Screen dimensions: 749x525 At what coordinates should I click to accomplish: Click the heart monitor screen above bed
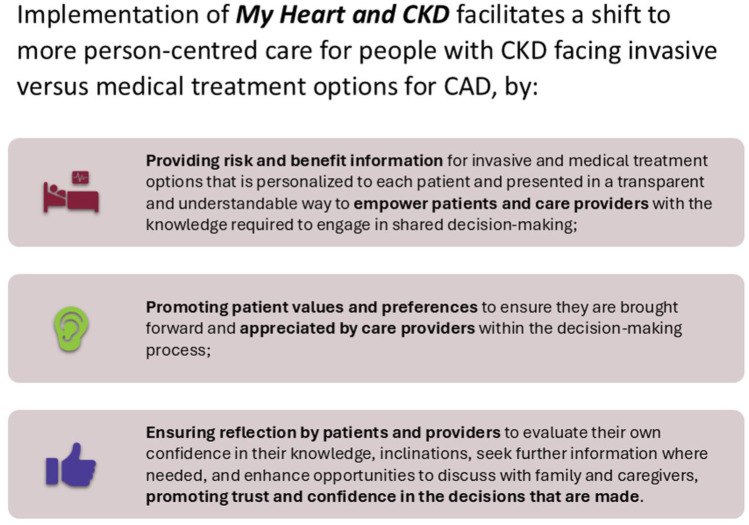(81, 178)
